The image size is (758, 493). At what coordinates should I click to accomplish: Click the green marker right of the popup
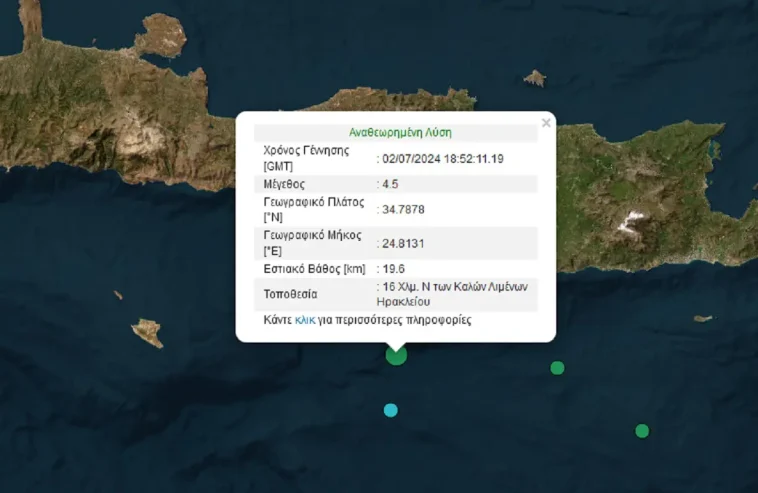(557, 368)
